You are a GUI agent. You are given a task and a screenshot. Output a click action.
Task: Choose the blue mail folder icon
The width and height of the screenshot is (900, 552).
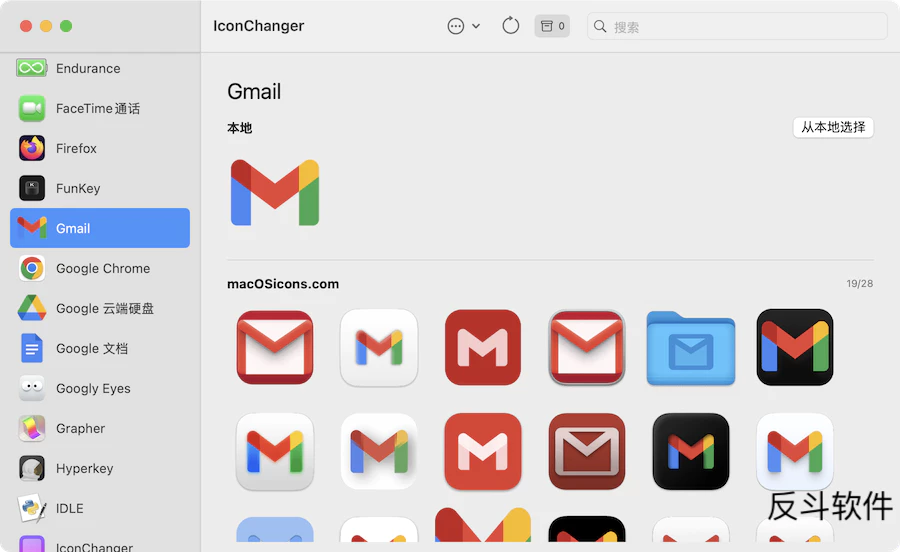click(690, 348)
